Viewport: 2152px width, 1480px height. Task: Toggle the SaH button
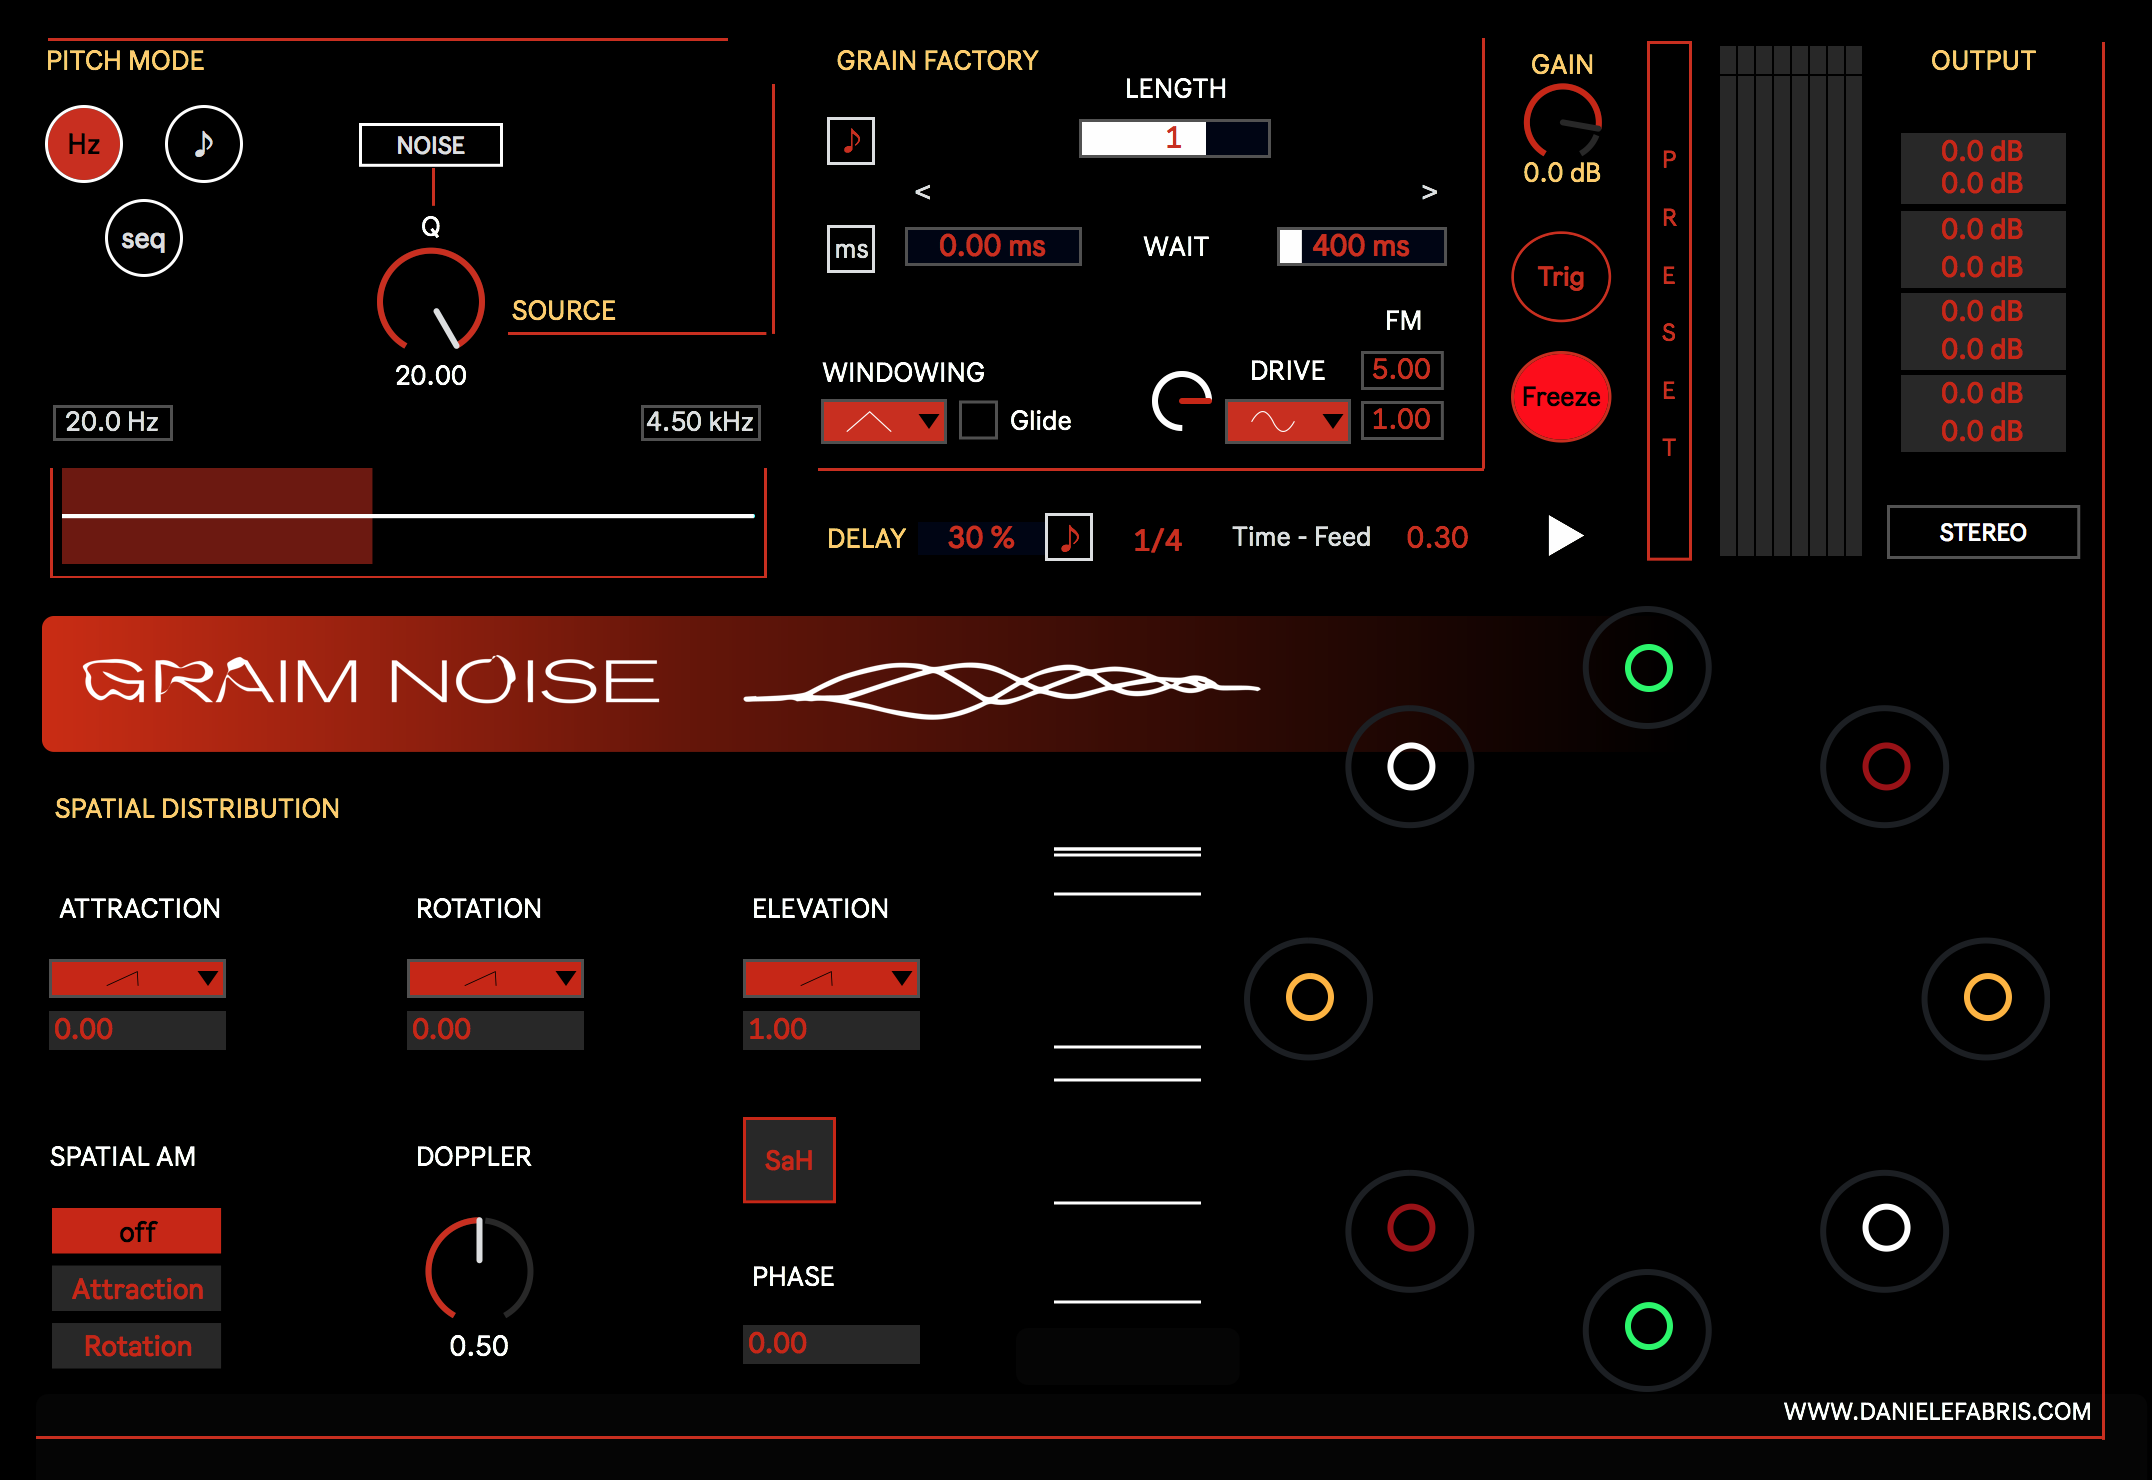coord(788,1160)
